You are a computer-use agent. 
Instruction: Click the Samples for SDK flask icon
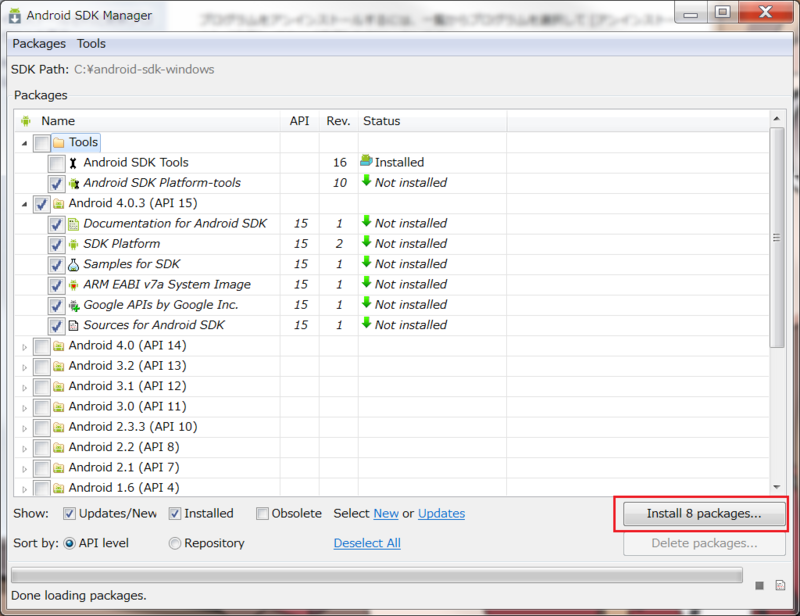point(73,265)
